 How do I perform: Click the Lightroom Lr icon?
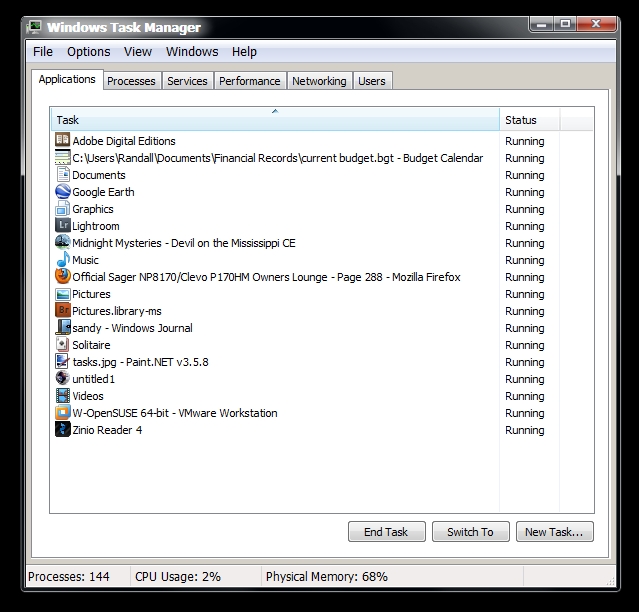coord(62,225)
